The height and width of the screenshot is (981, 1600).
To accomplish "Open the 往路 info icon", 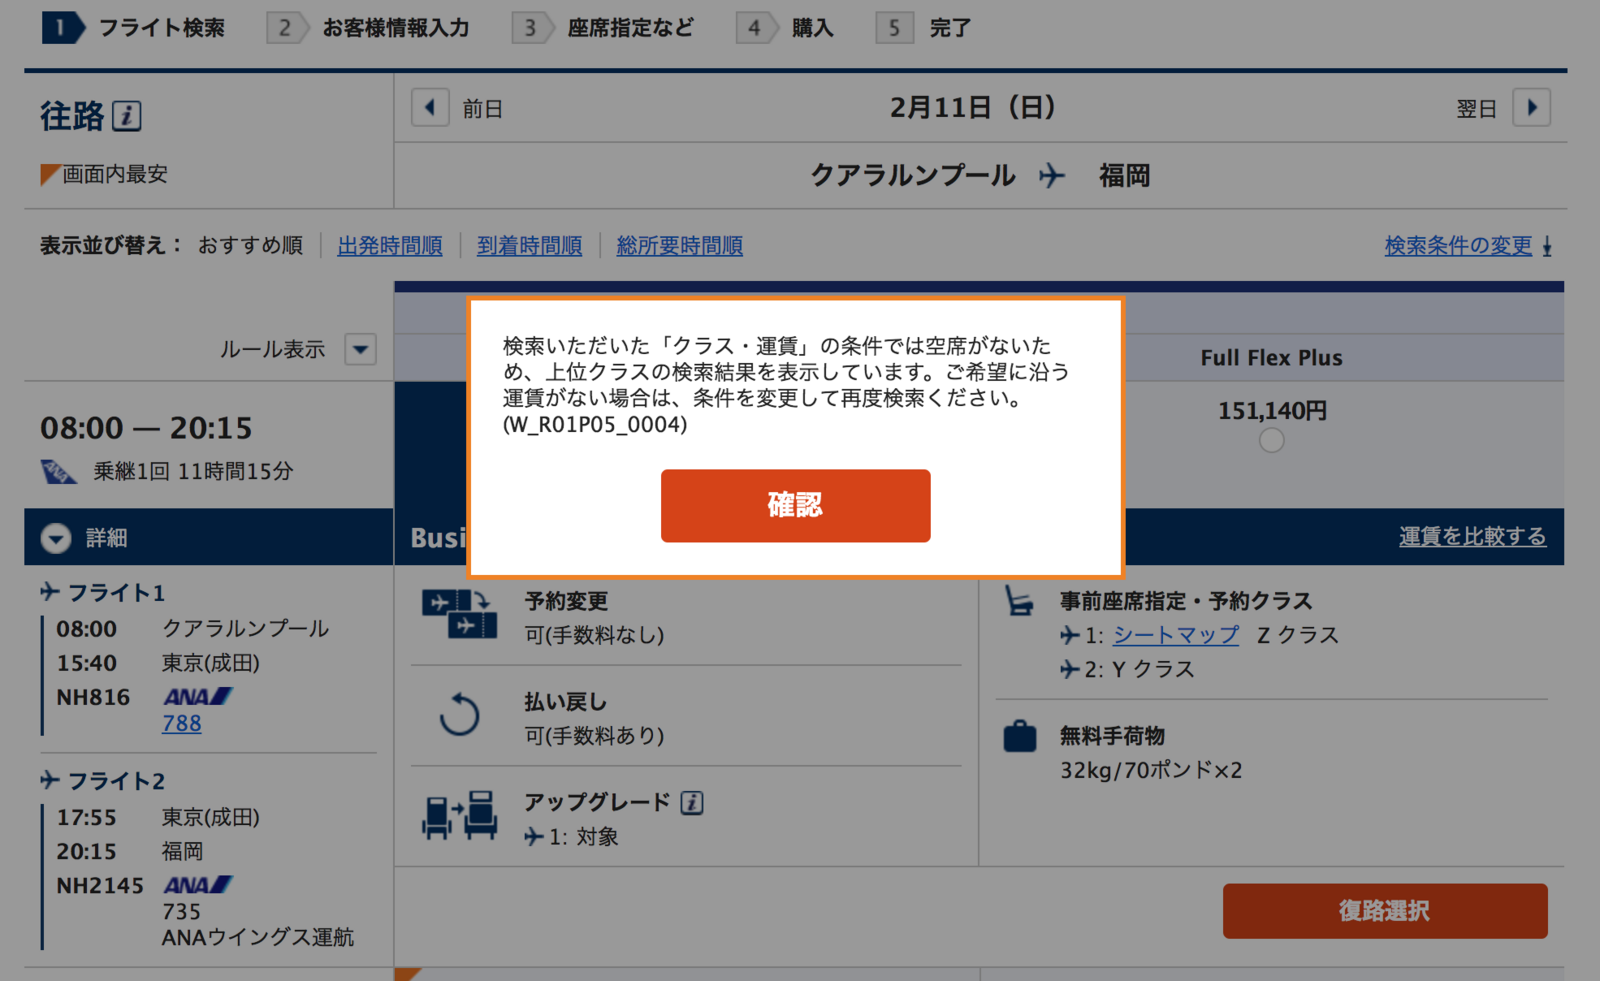I will click(127, 116).
